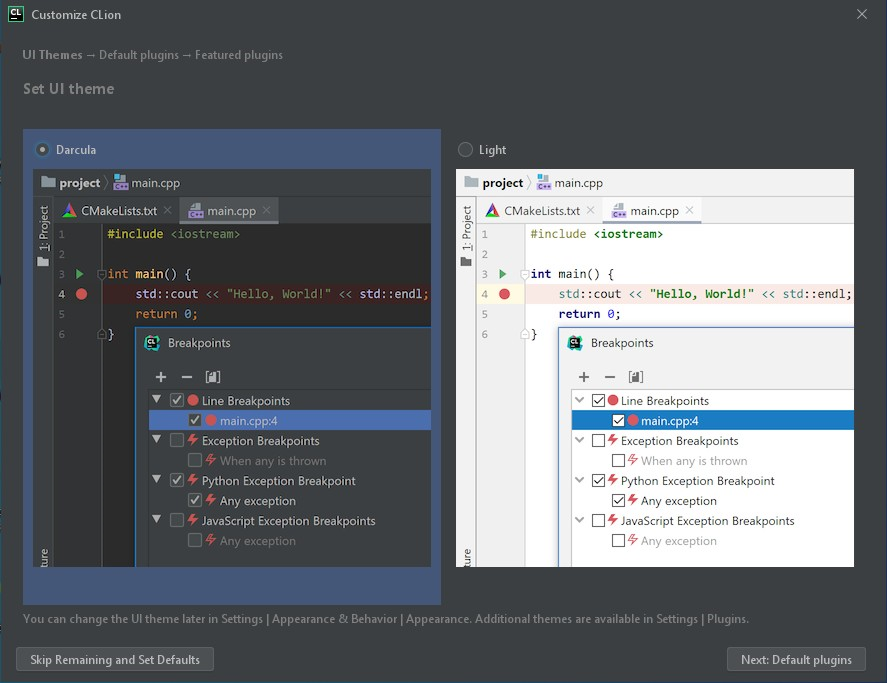
Task: Click red breakpoint dot in Darcula gutter
Action: click(81, 294)
